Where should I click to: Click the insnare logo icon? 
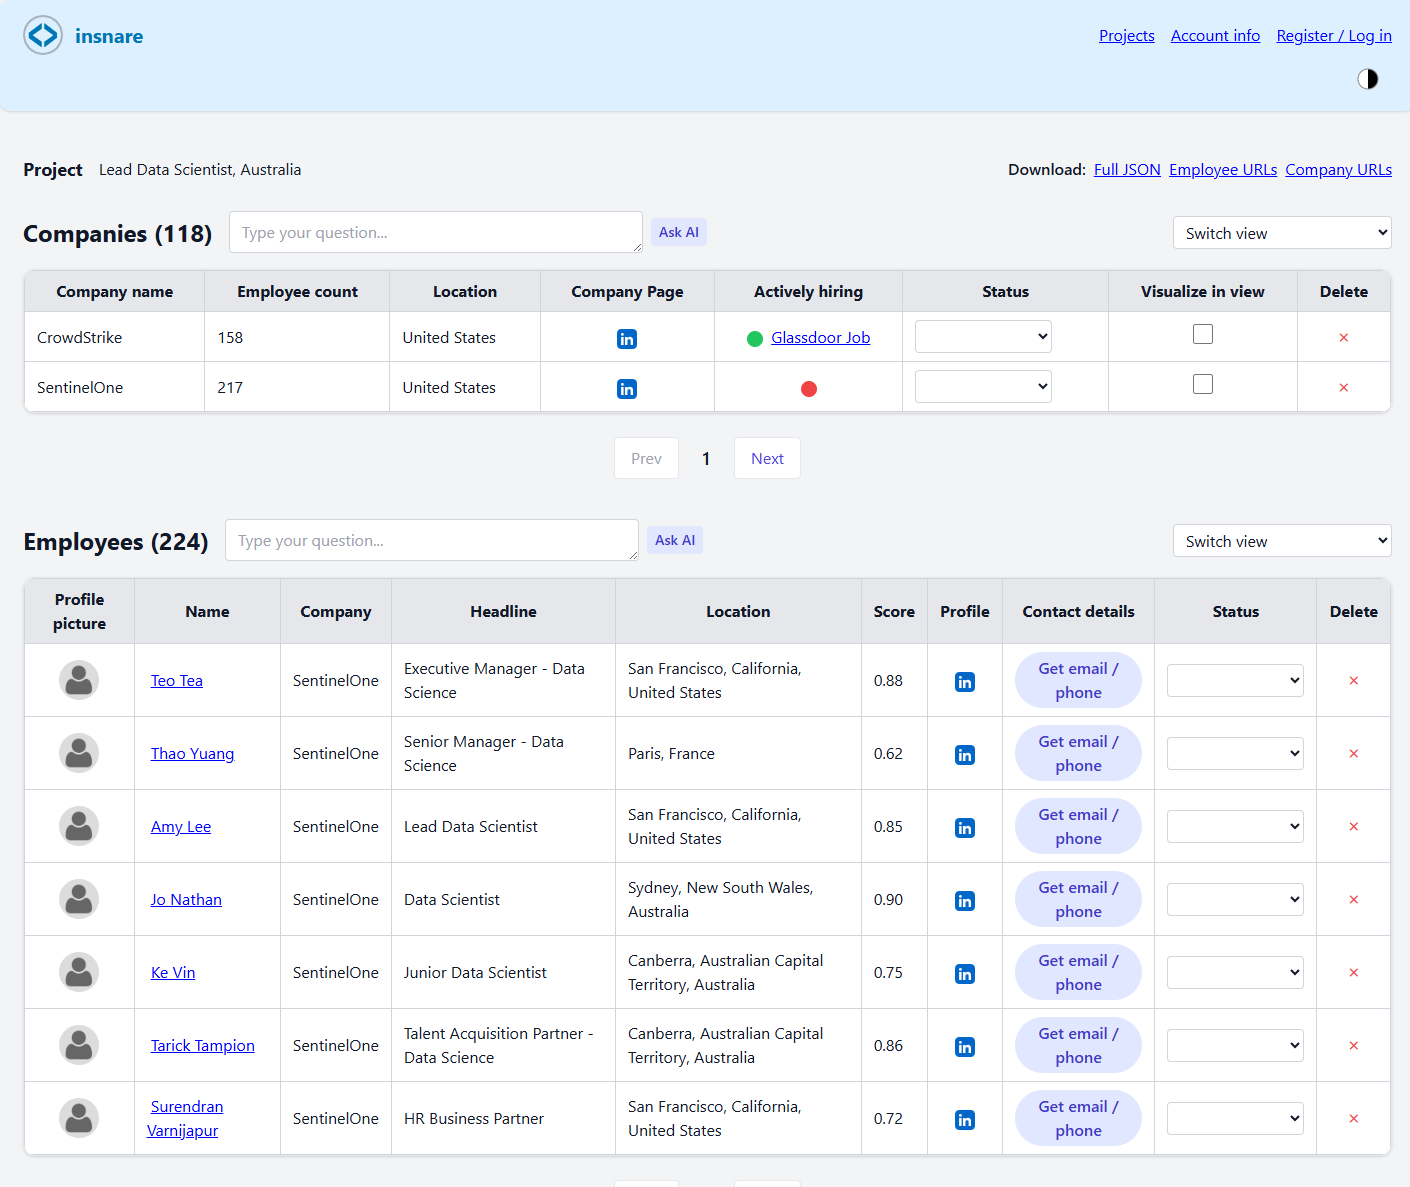[x=43, y=36]
